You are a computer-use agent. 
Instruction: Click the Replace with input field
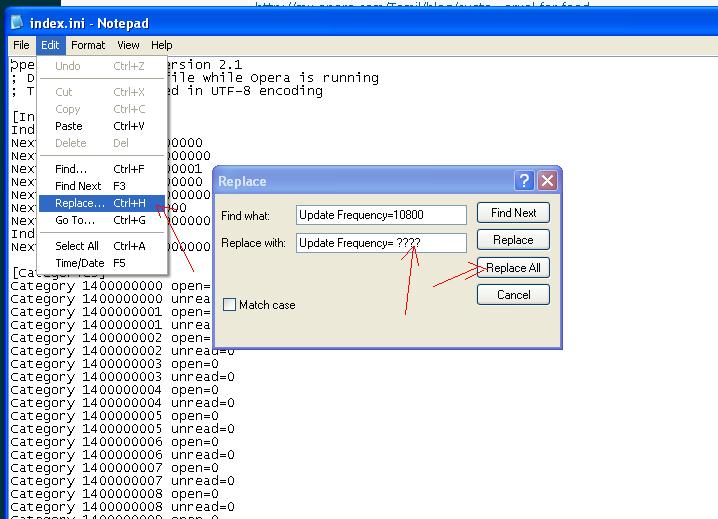(381, 243)
